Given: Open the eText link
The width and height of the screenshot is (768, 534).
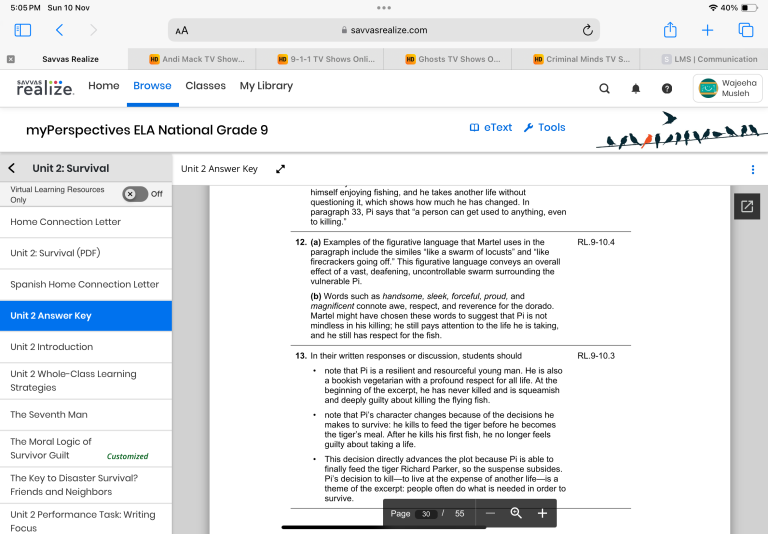Looking at the screenshot, I should [490, 128].
